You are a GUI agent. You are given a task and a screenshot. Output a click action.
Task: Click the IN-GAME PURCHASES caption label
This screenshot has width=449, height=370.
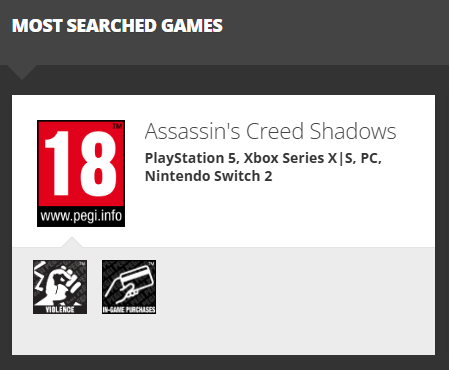pyautogui.click(x=129, y=310)
